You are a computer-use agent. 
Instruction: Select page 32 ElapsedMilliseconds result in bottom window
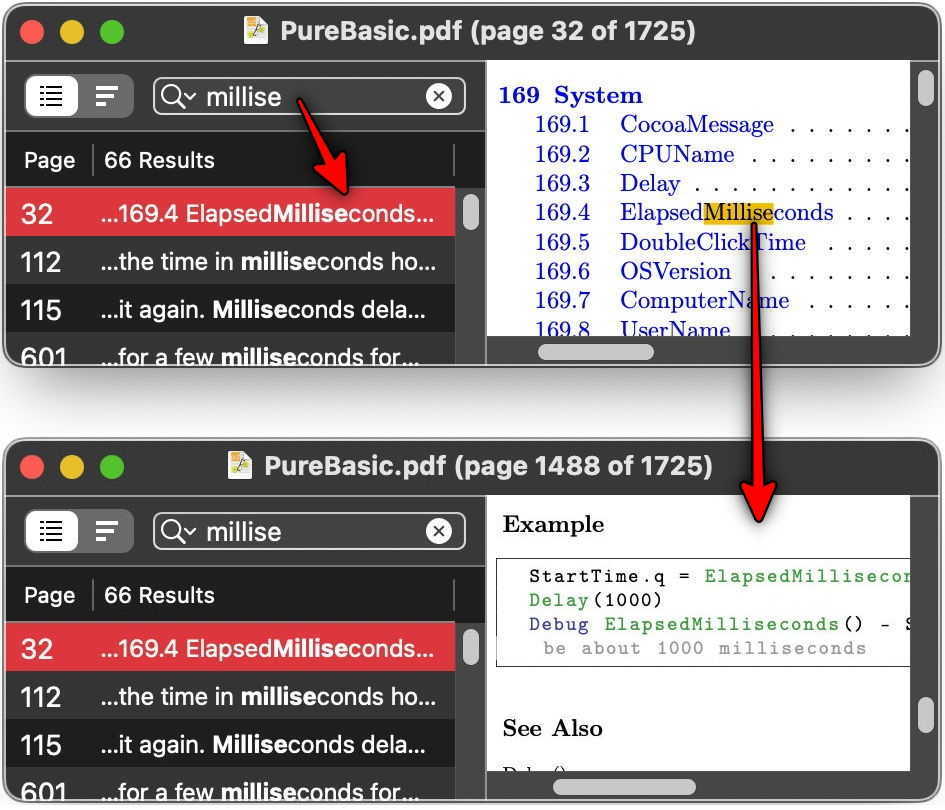tap(230, 647)
